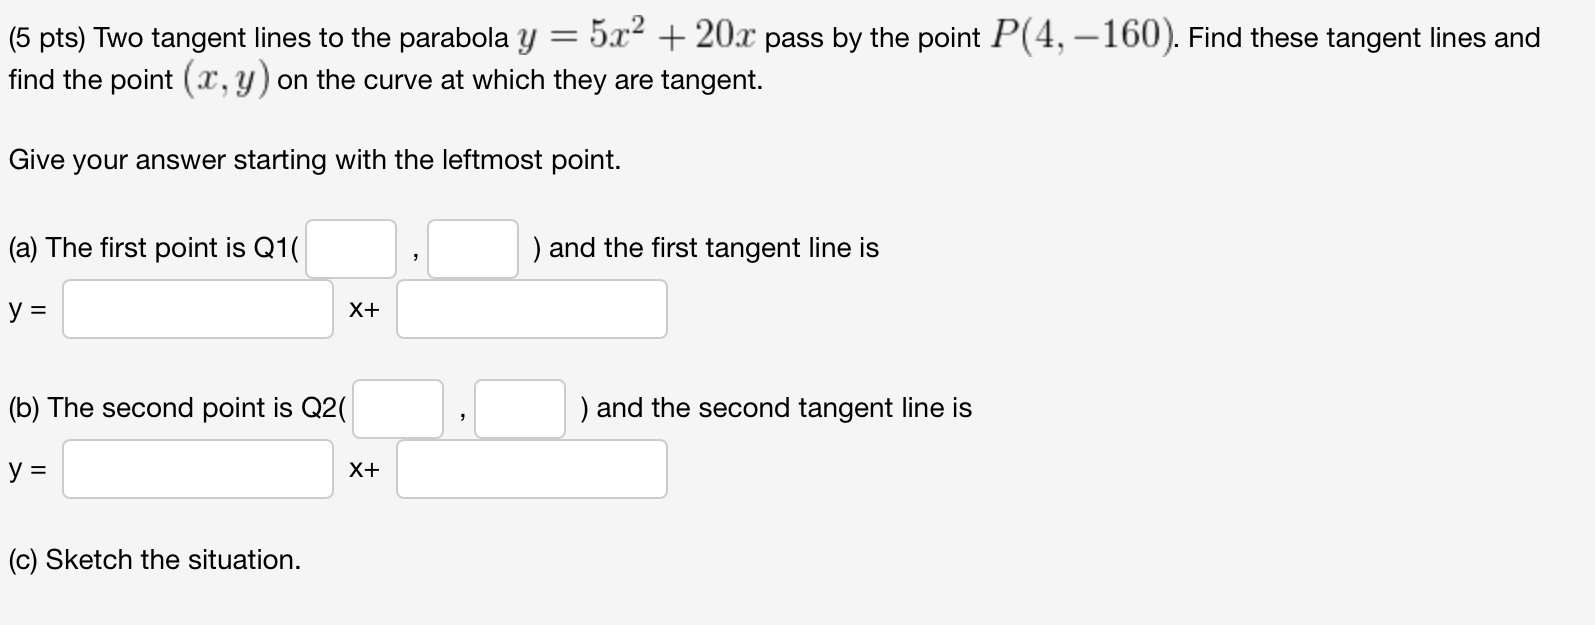The width and height of the screenshot is (1595, 625).
Task: Click the Q2 x-coordinate input box
Action: pos(398,408)
